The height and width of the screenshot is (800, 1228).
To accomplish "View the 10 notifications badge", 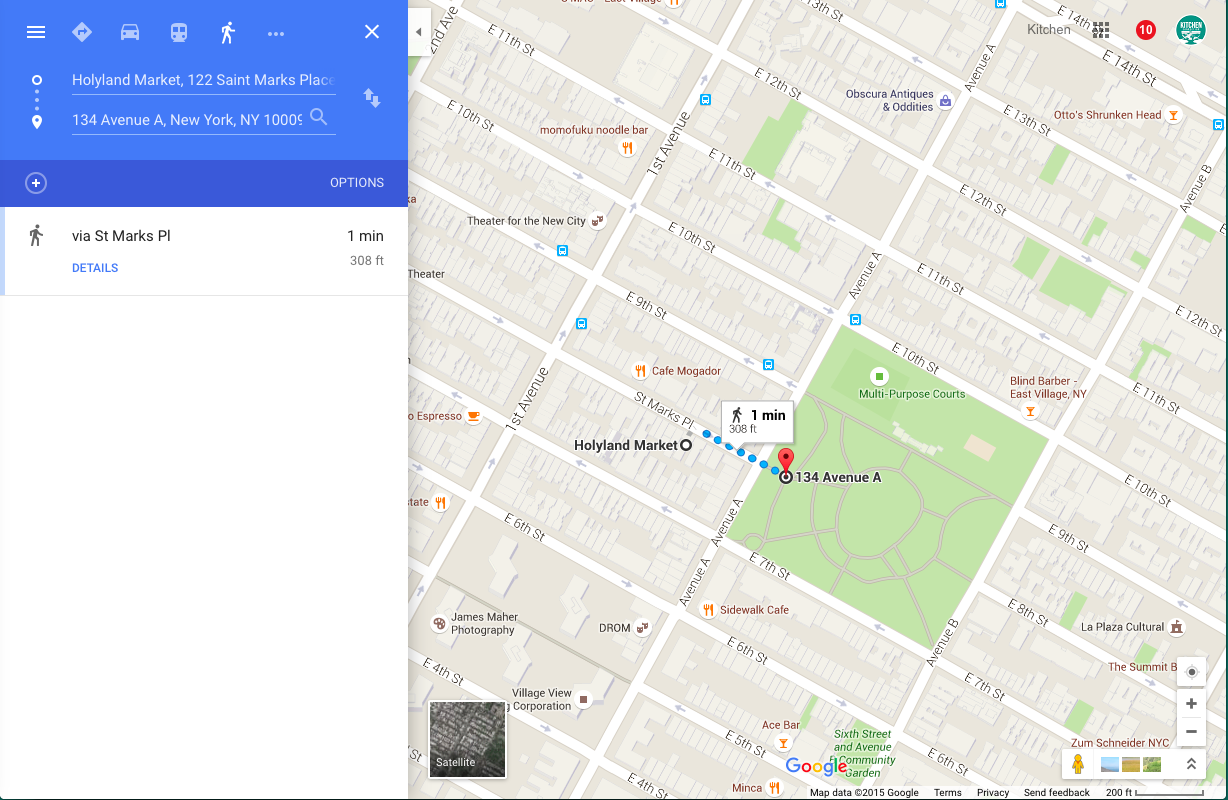I will coord(1146,30).
